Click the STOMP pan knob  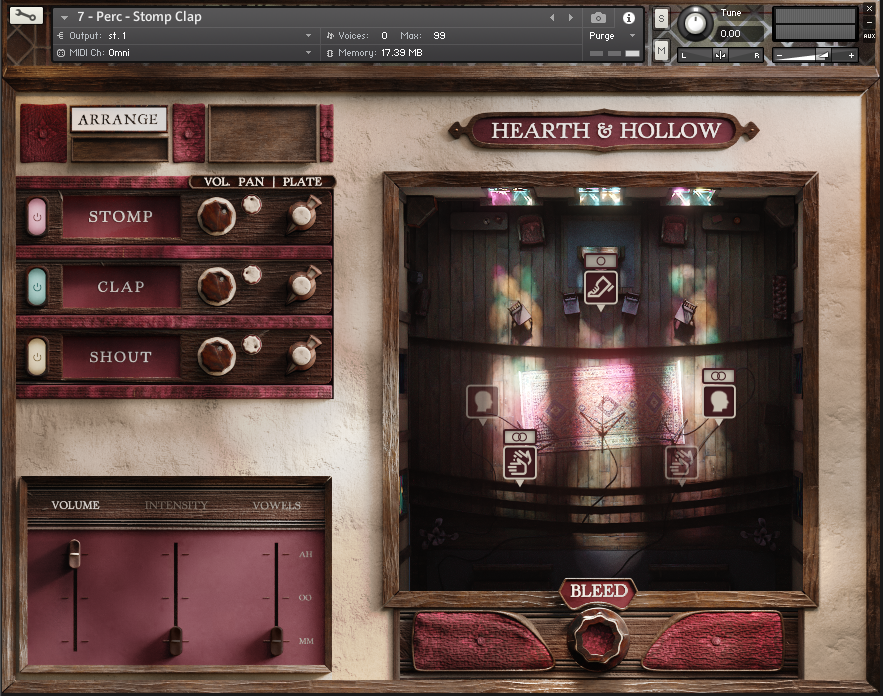click(252, 204)
